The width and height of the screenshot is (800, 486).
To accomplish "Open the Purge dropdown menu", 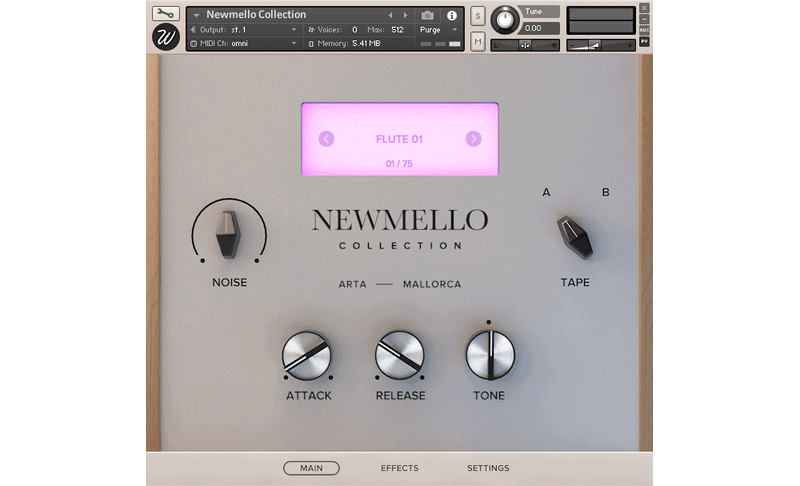I will coord(438,30).
